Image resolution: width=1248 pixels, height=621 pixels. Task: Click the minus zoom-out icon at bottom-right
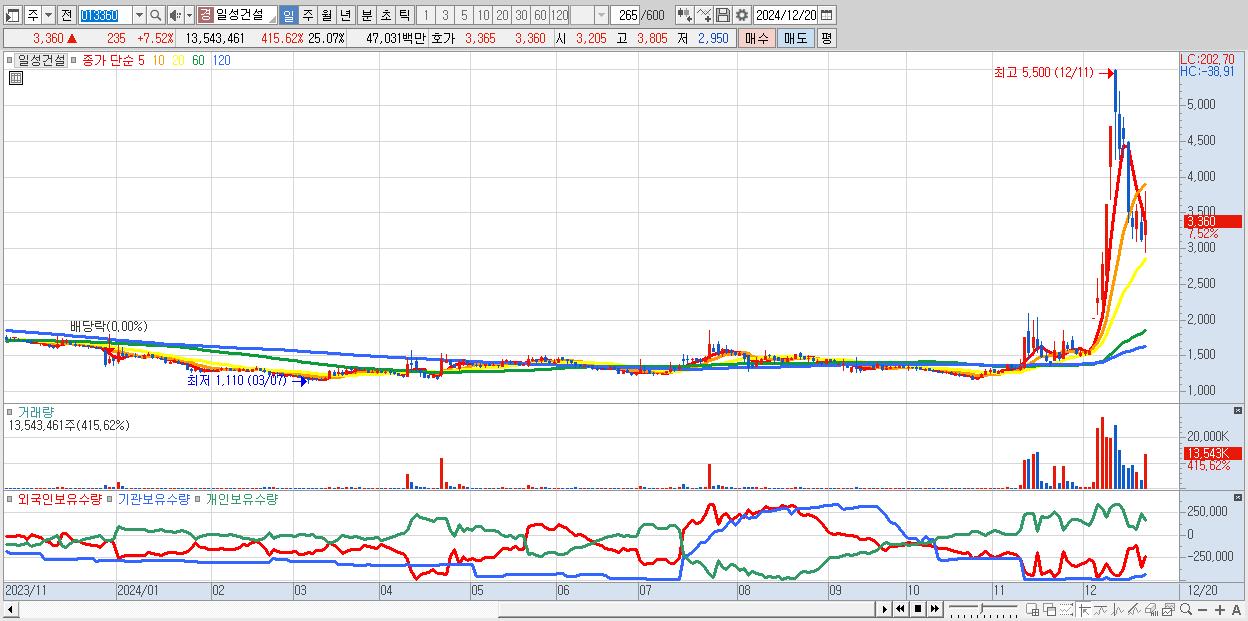click(x=1202, y=609)
